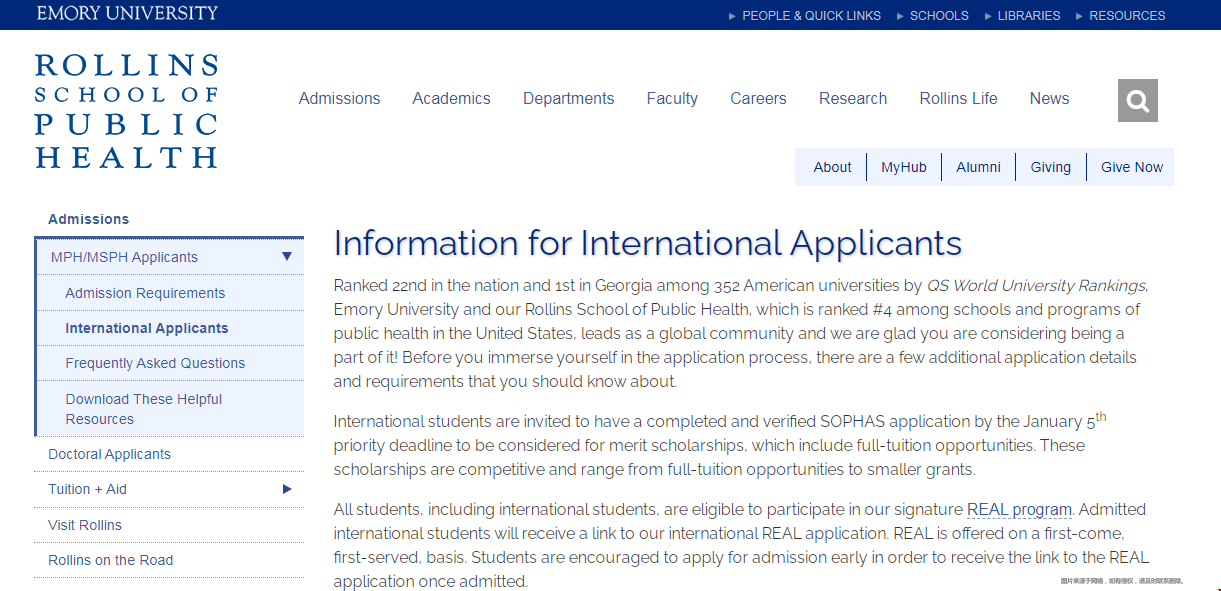1221x591 pixels.
Task: Click the Emory University wordmark
Action: pos(127,13)
